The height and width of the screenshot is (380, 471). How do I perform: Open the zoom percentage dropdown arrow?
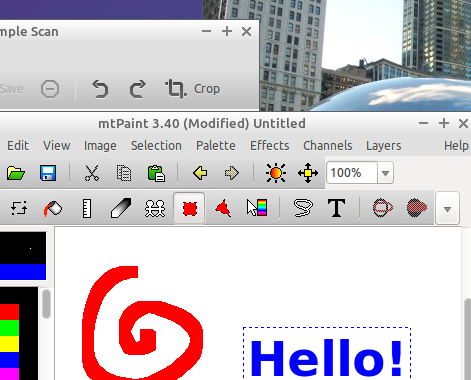385,173
